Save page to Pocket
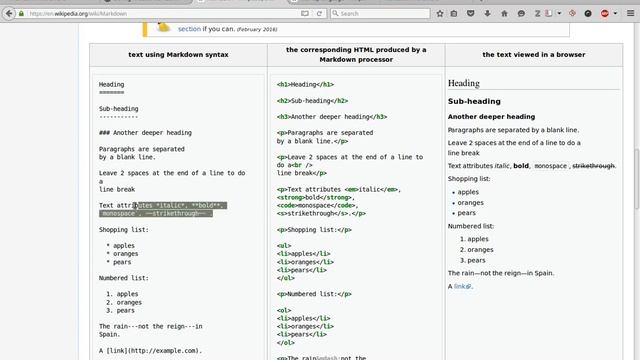Image resolution: width=640 pixels, height=360 pixels. click(x=471, y=13)
